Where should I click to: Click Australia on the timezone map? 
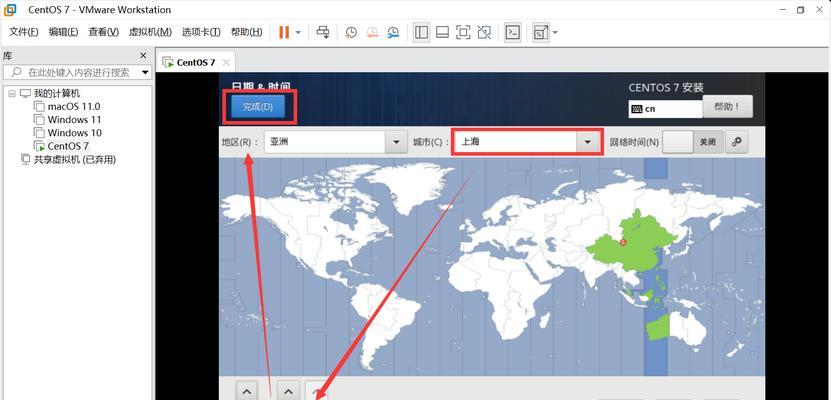click(x=676, y=326)
